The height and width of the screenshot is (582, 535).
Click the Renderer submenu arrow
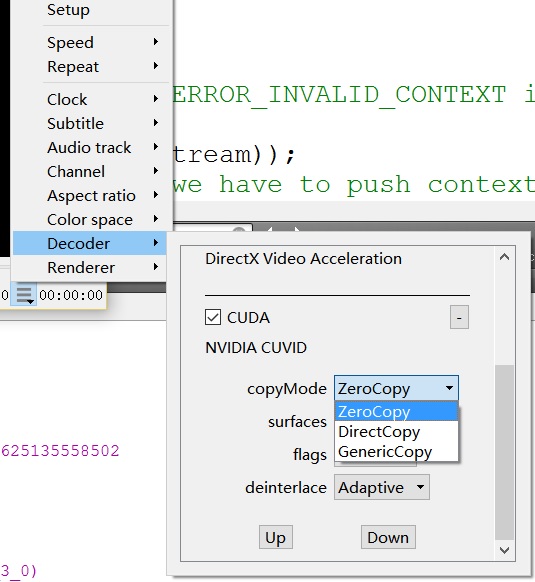pos(156,267)
